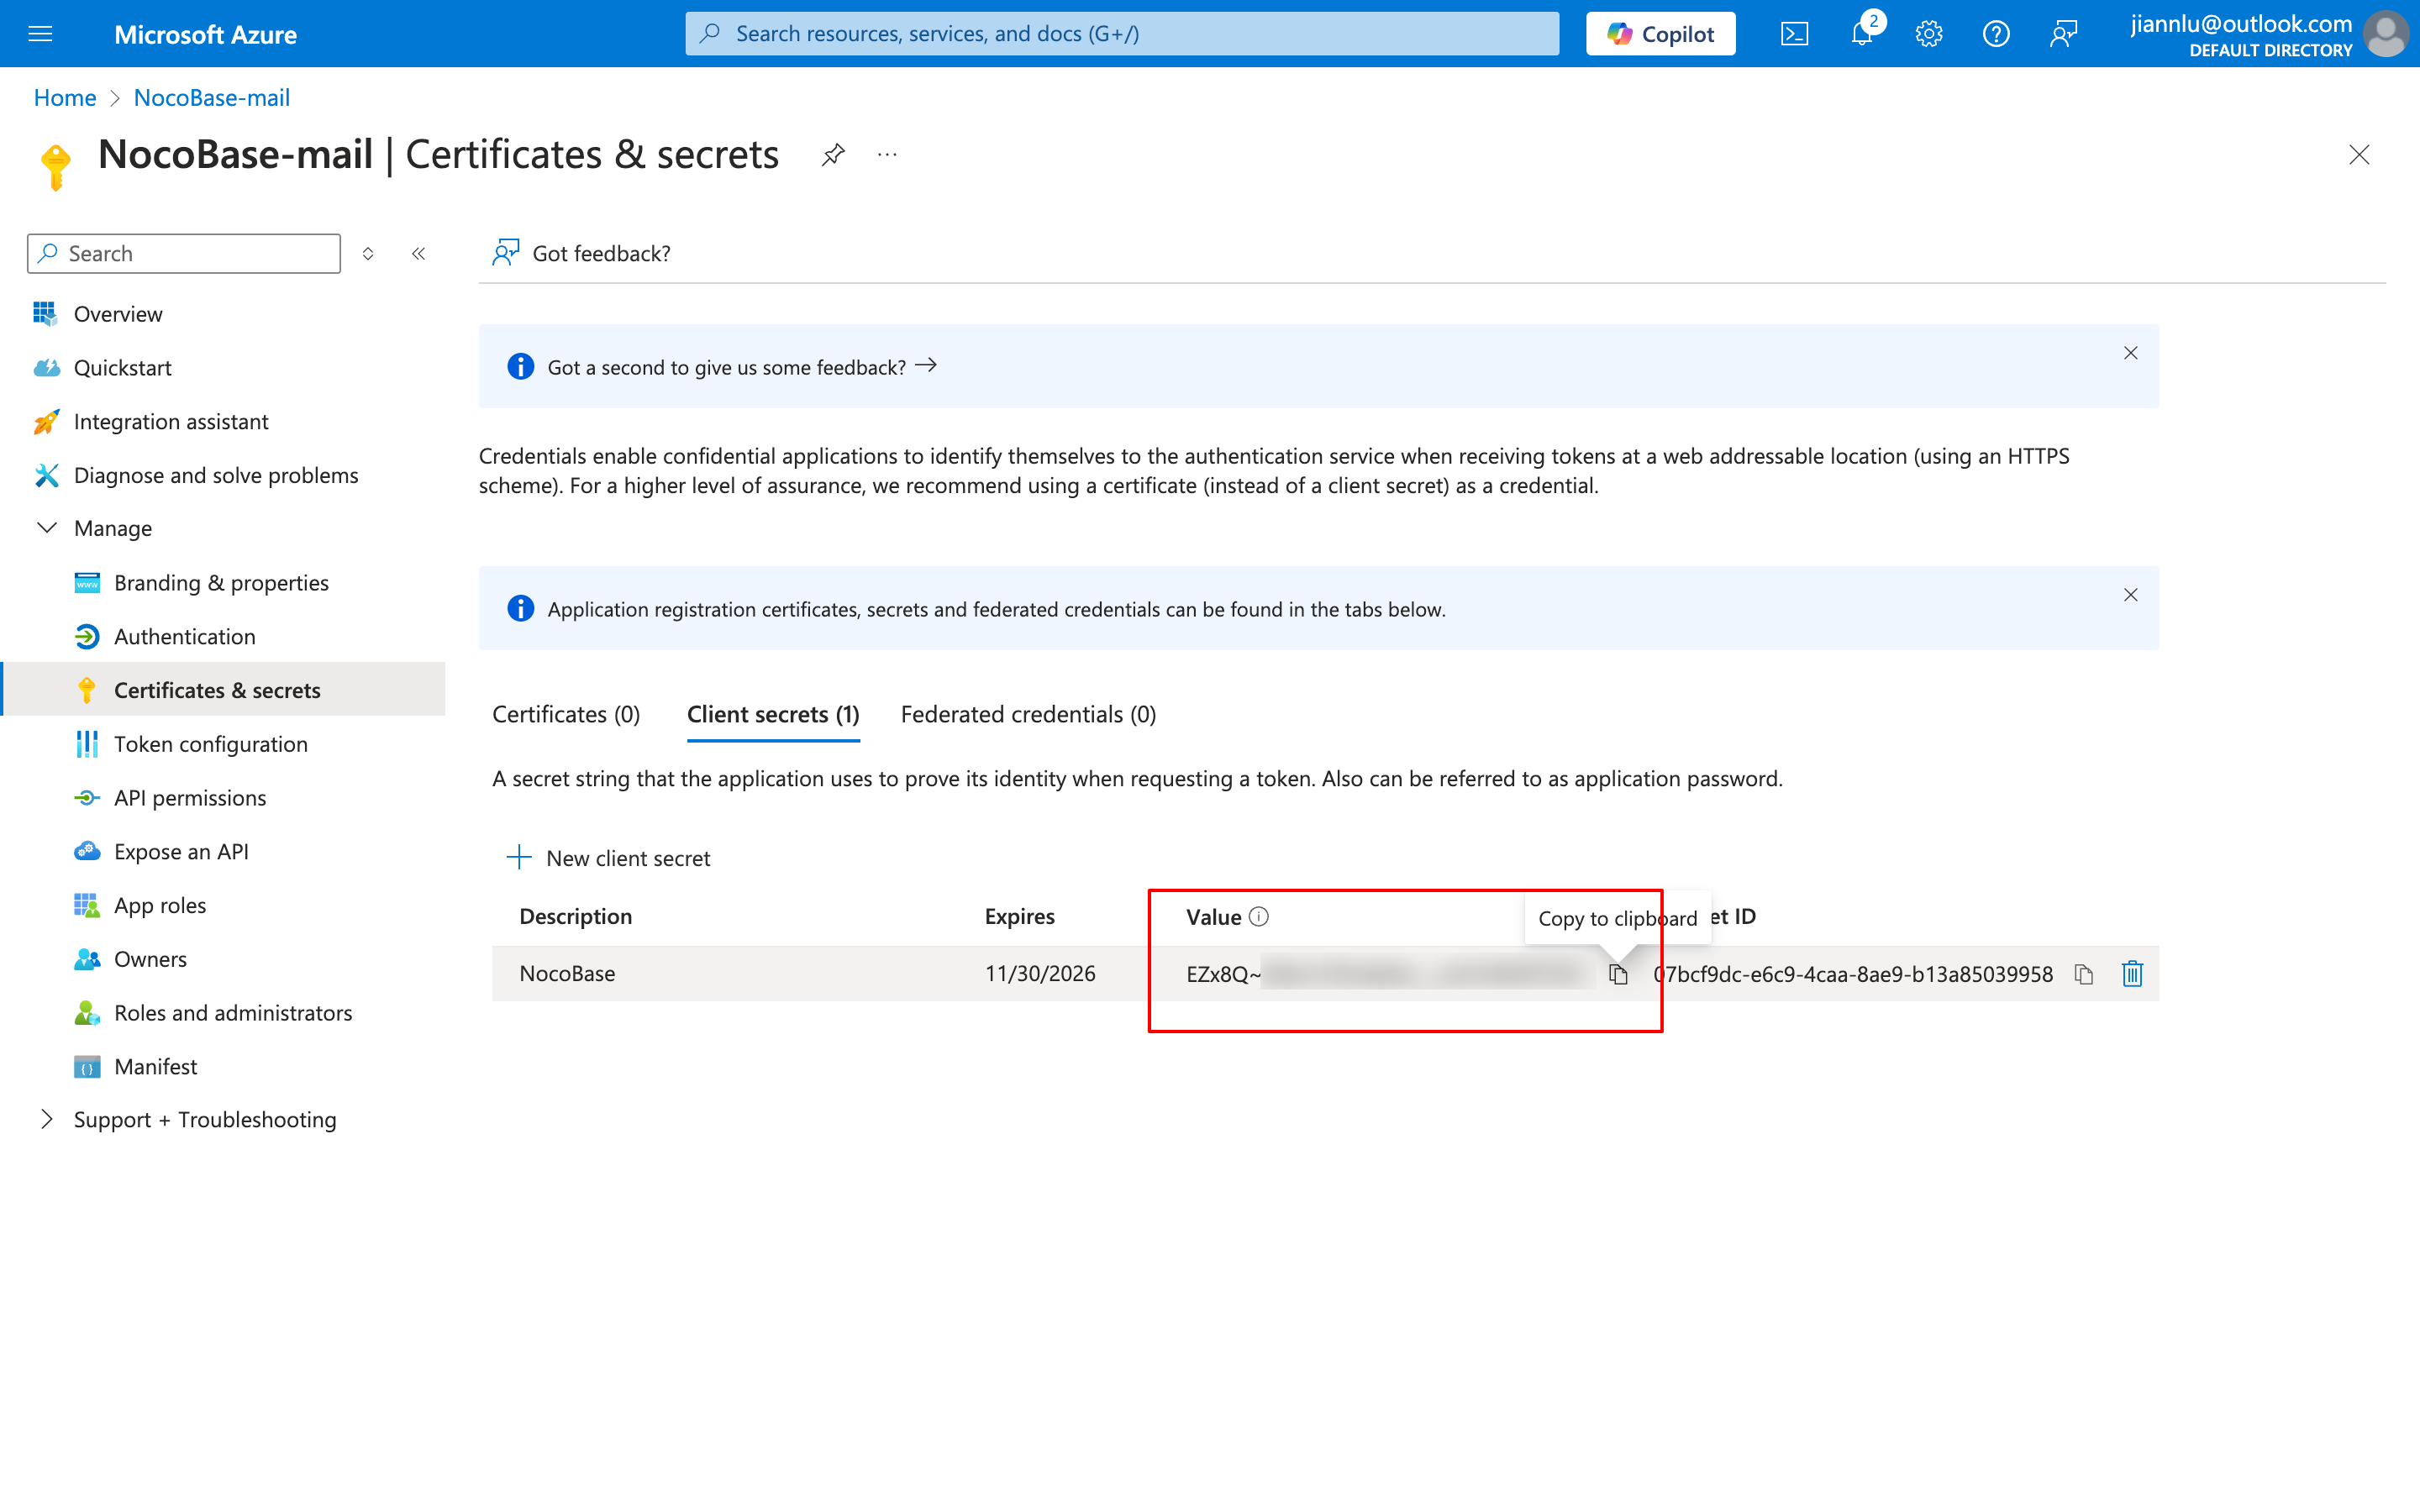Open the hamburger portal menu

40,34
